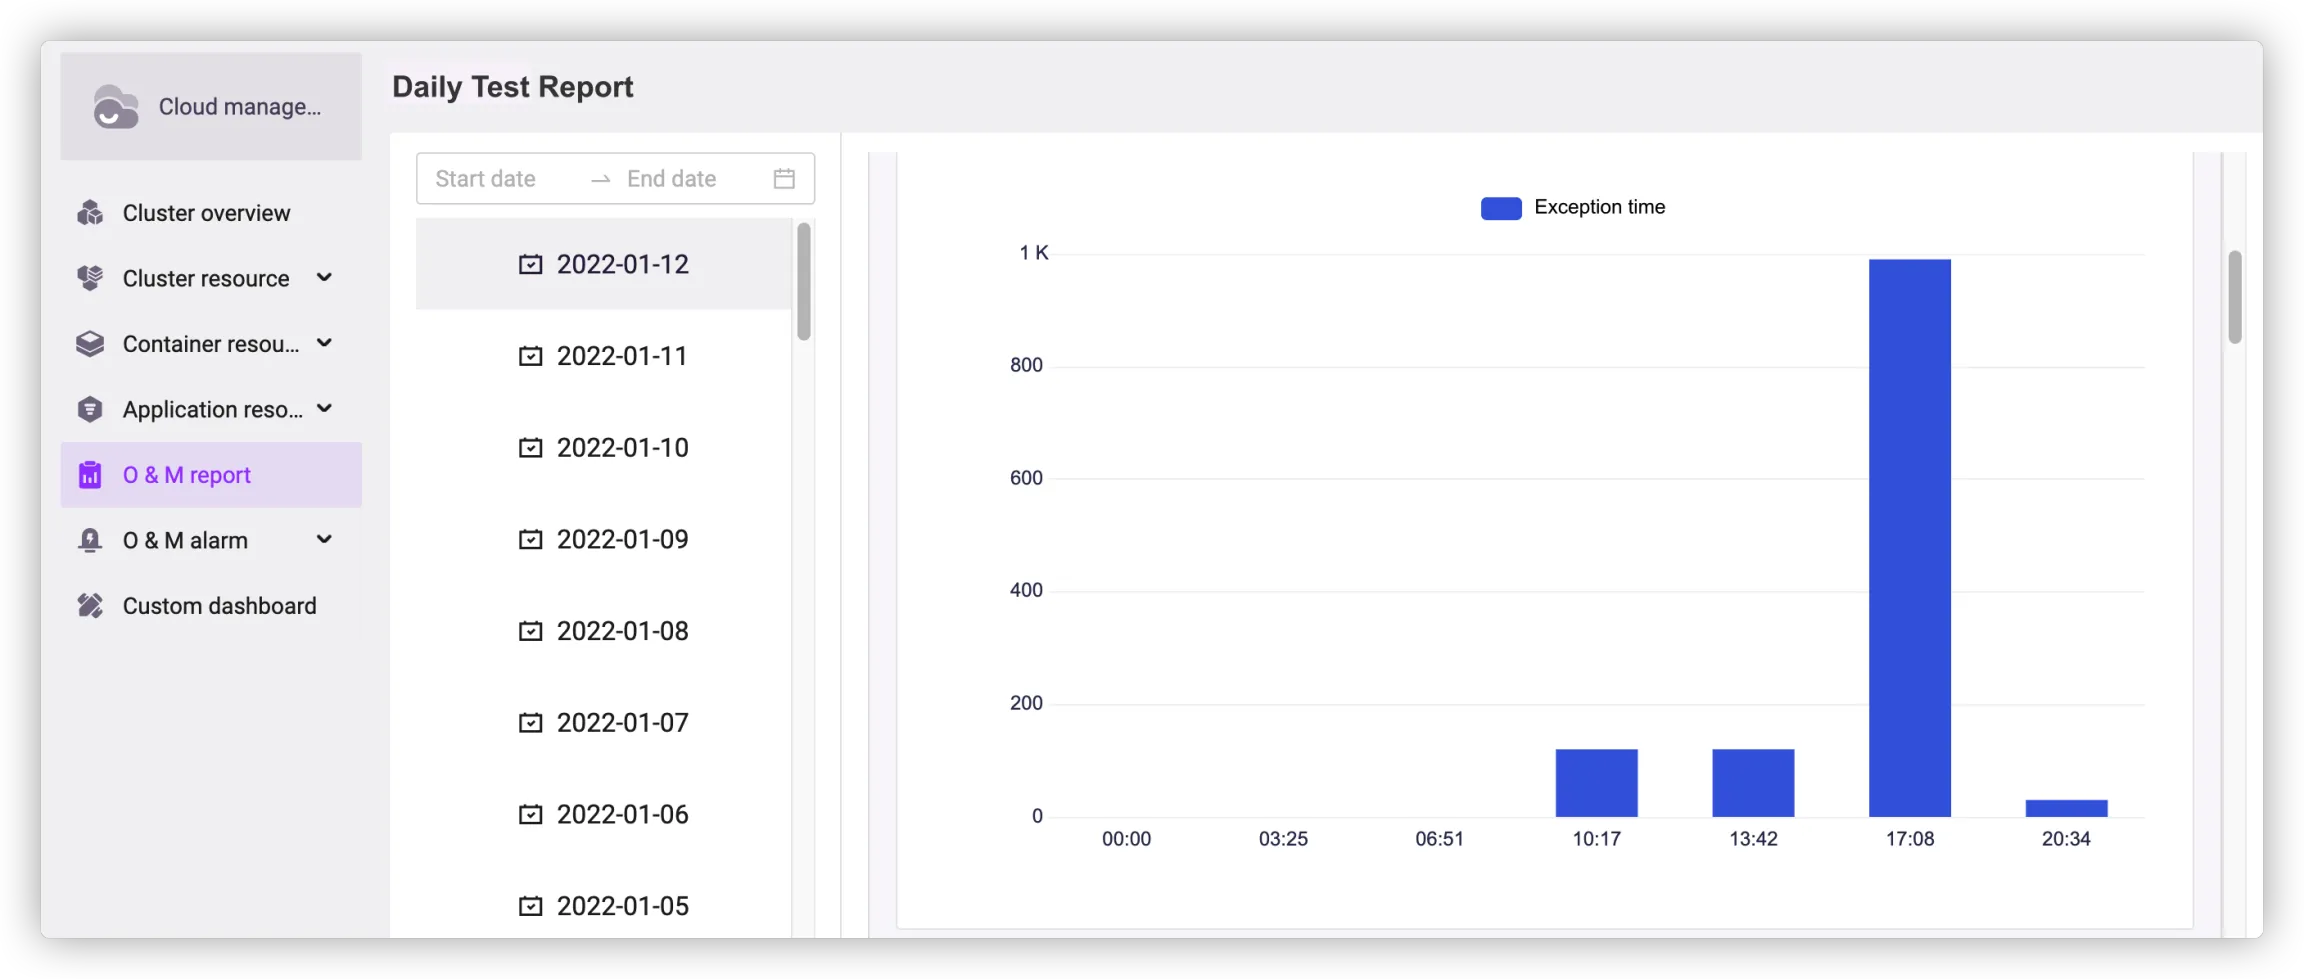The height and width of the screenshot is (979, 2304).
Task: Expand the O & M alarm chevron
Action: pyautogui.click(x=324, y=540)
